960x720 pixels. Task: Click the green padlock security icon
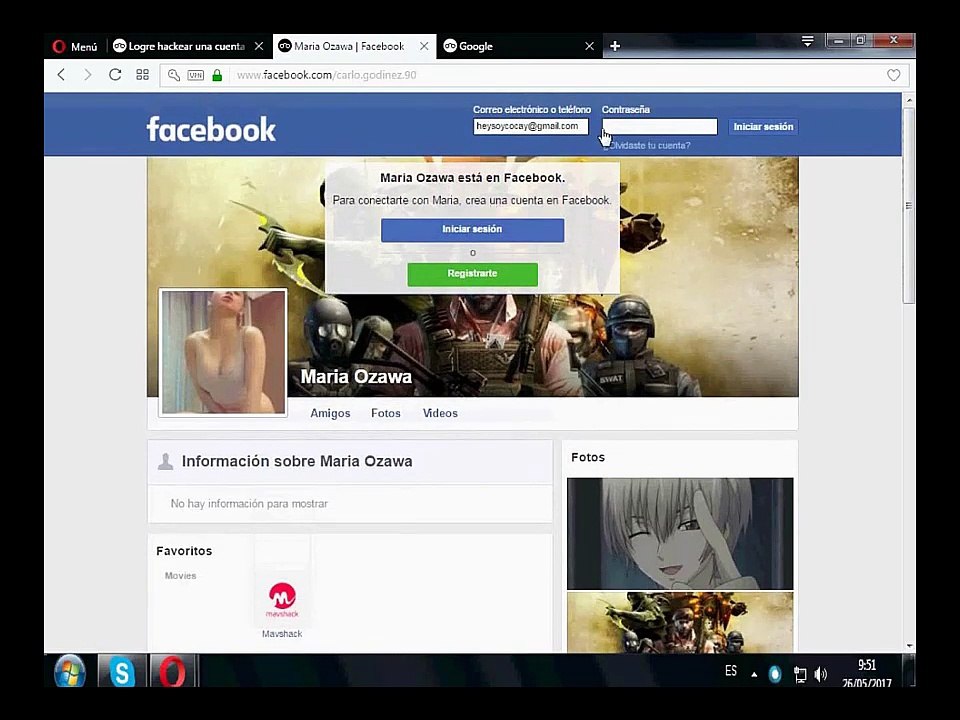pos(217,75)
